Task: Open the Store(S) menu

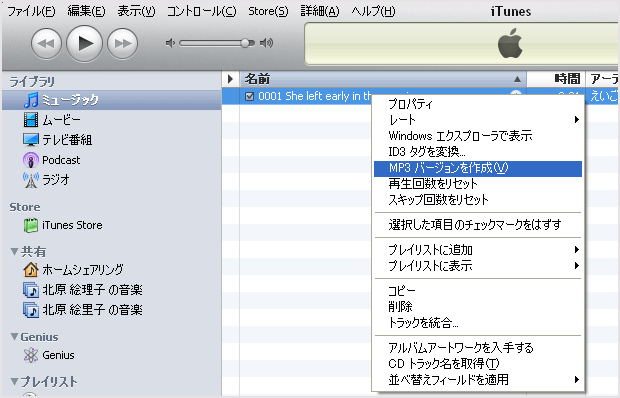Action: pos(268,11)
